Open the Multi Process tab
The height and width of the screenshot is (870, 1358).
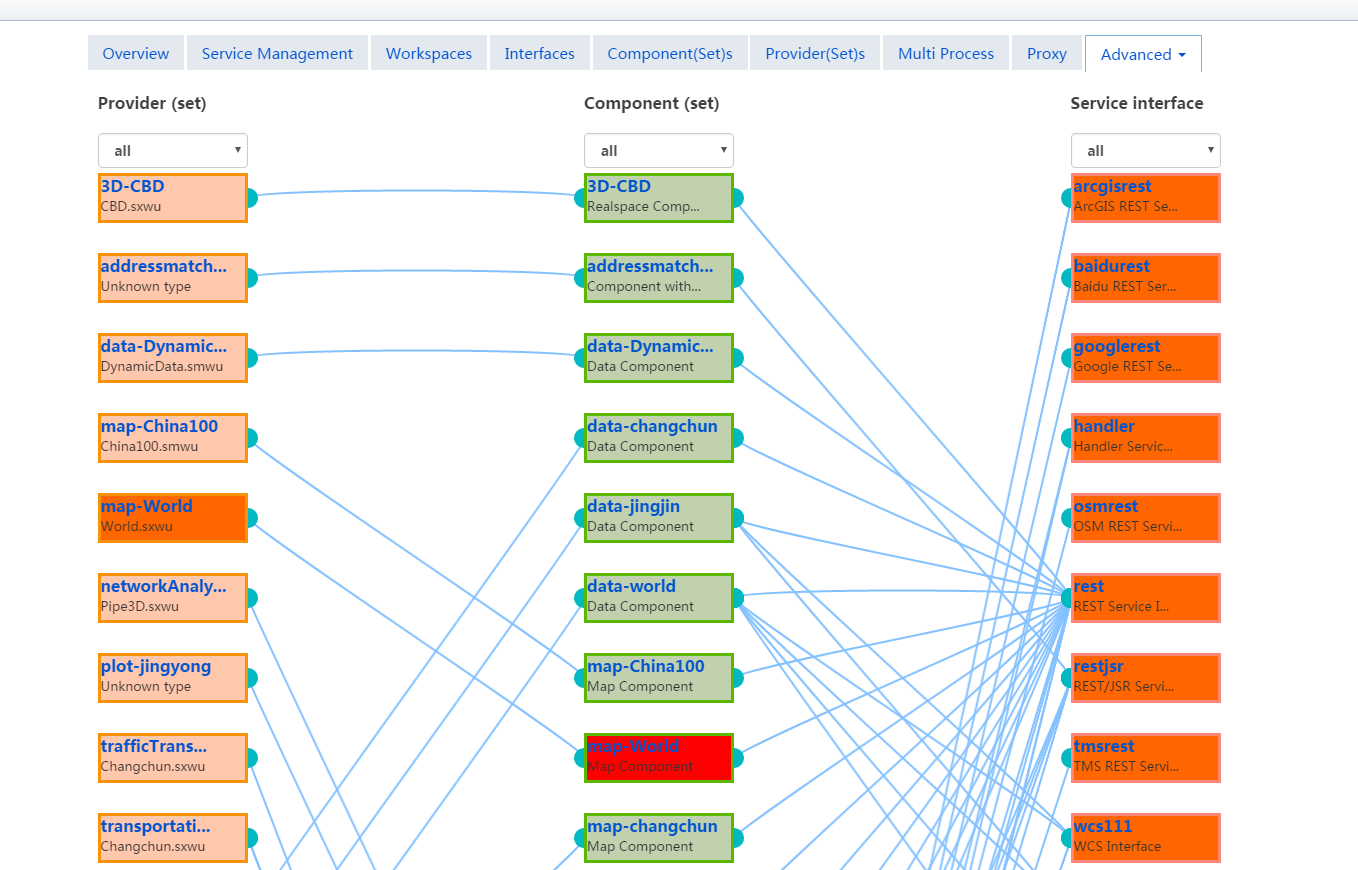[x=946, y=54]
